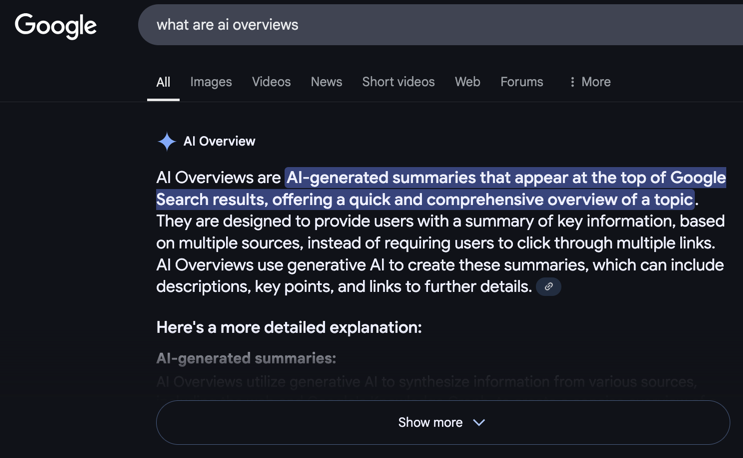Viewport: 743px width, 458px height.
Task: Click the 'AI Overview' heading label
Action: [x=219, y=141]
